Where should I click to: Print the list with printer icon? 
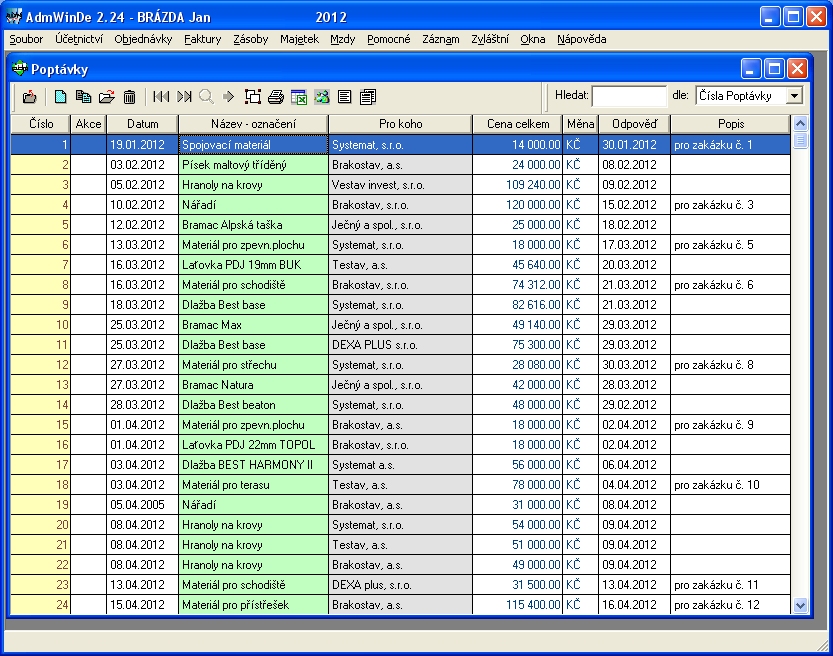tap(276, 97)
